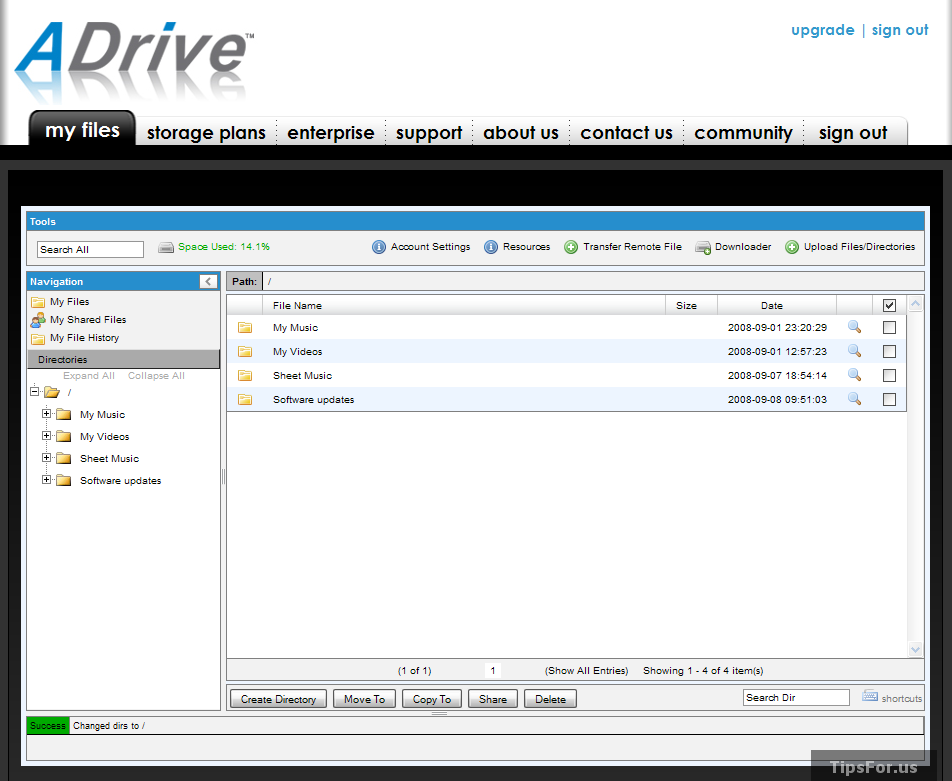Click the upgrade link at top right
This screenshot has width=952, height=781.
pyautogui.click(x=823, y=30)
